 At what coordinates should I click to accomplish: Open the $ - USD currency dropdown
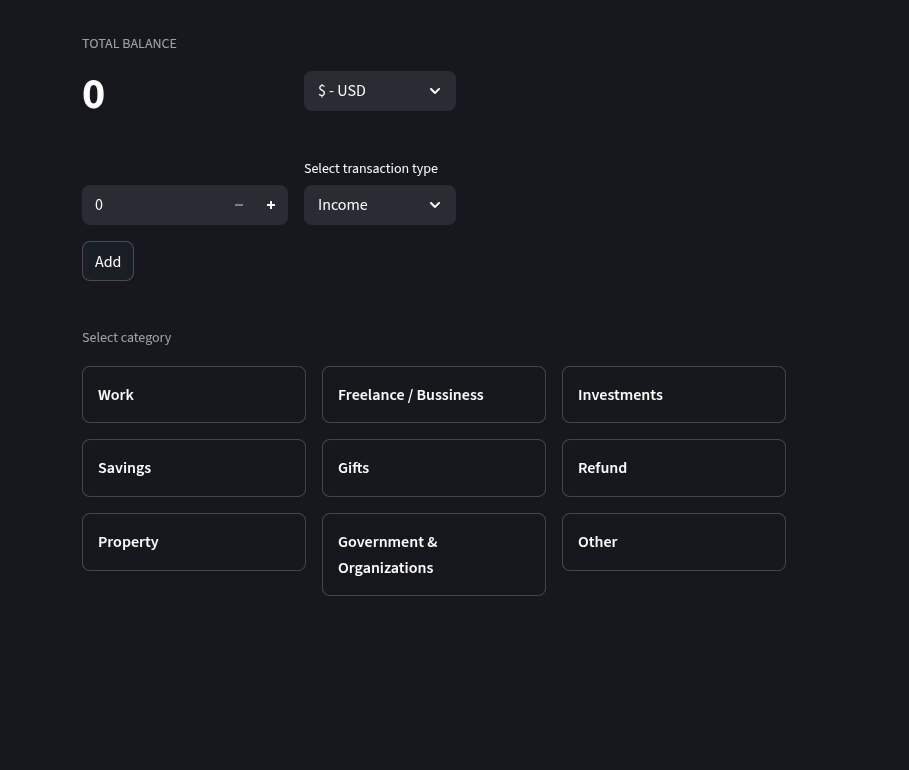380,91
